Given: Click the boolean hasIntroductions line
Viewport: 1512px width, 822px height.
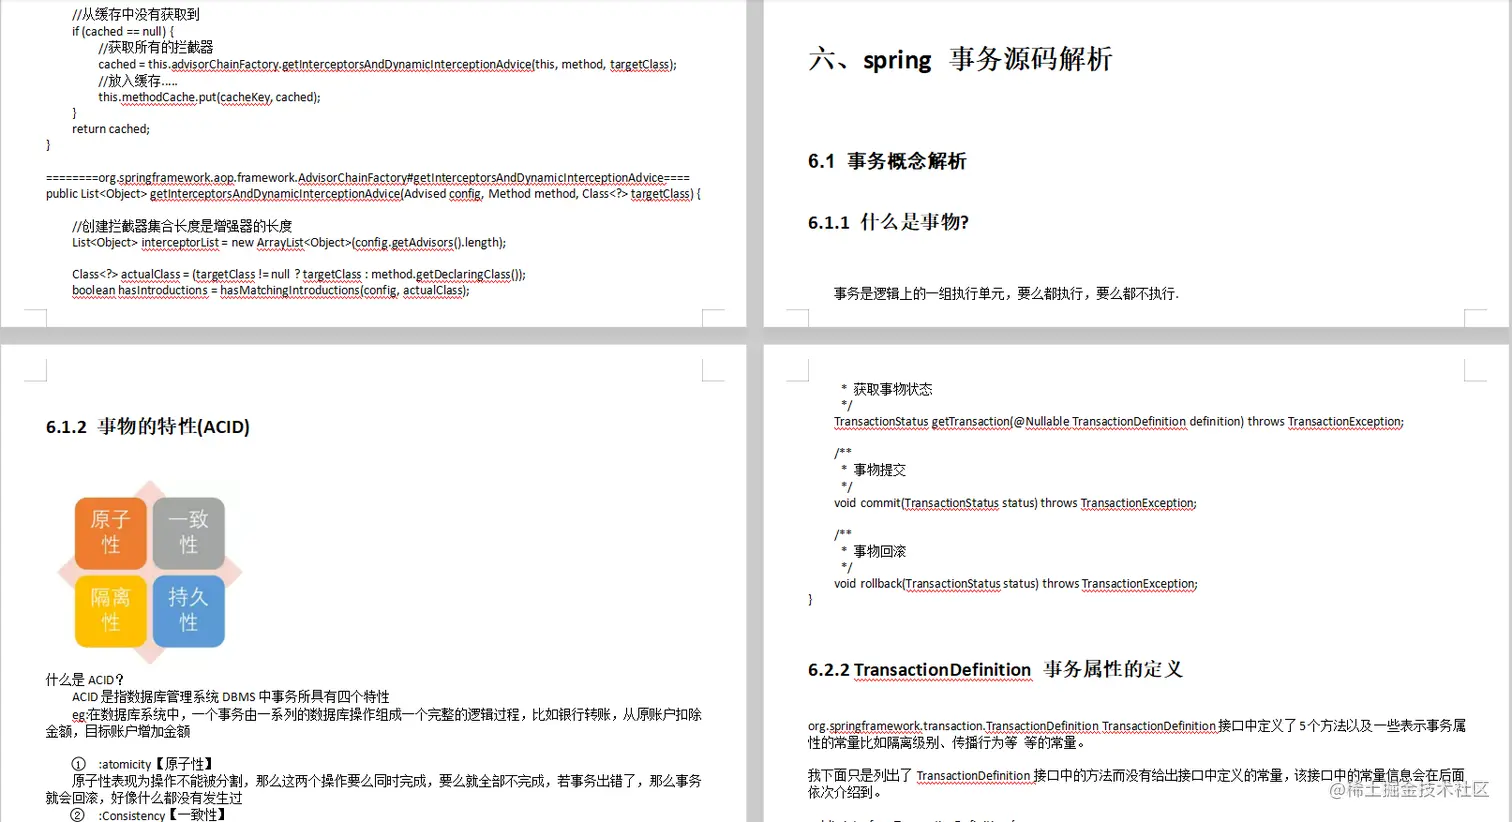Looking at the screenshot, I should pyautogui.click(x=270, y=291).
